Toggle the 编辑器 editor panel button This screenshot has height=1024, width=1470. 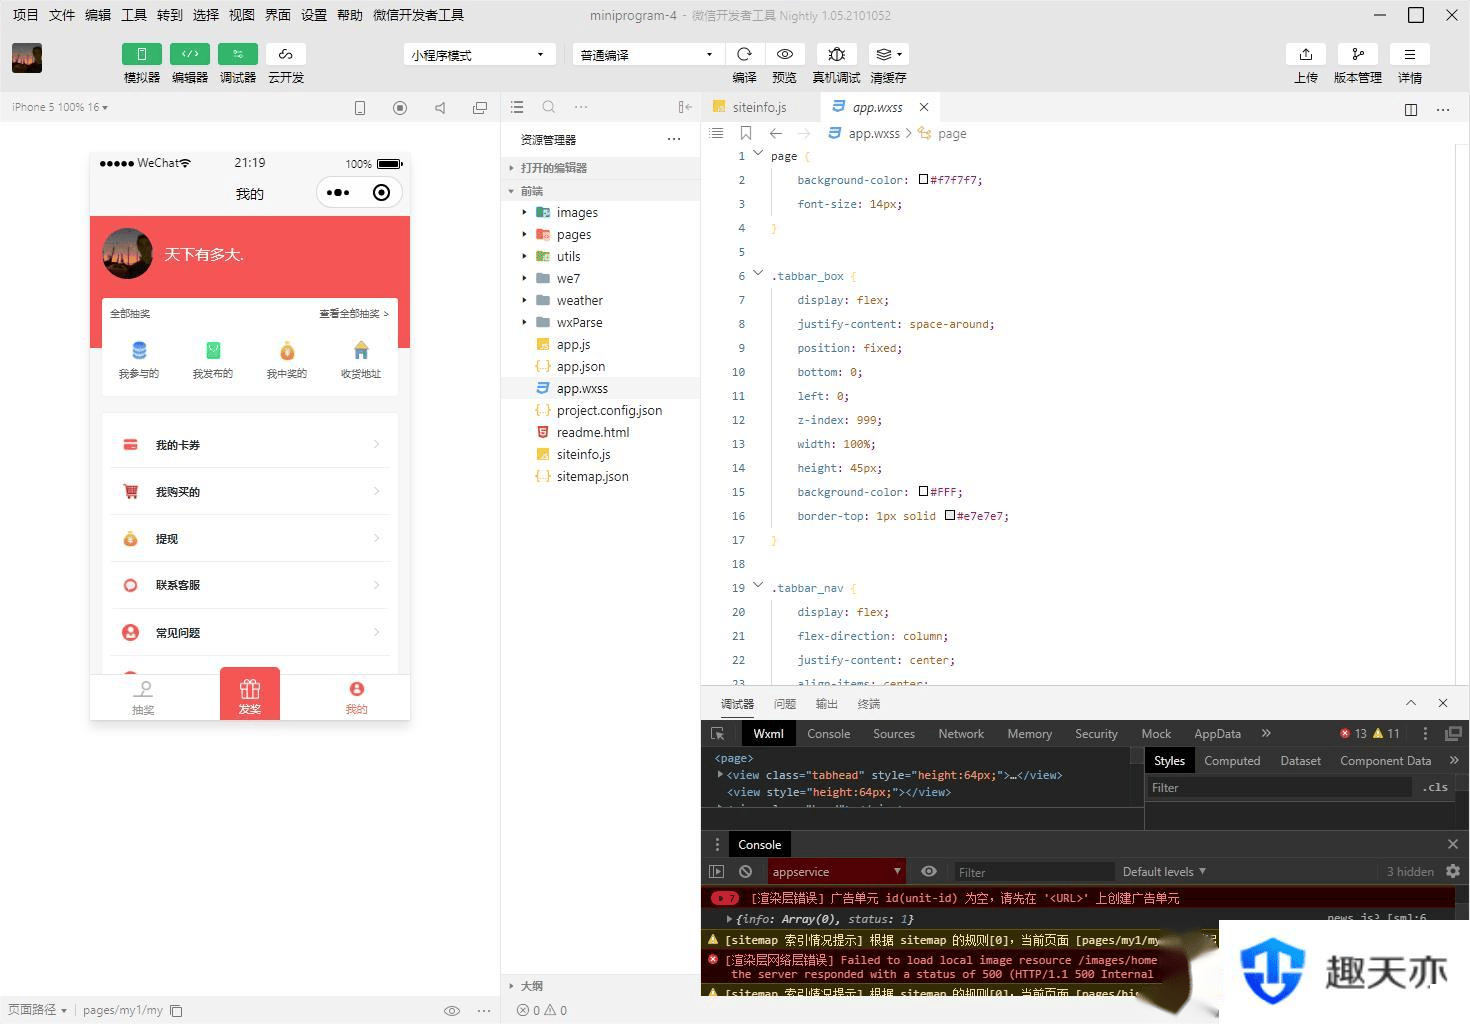[190, 54]
